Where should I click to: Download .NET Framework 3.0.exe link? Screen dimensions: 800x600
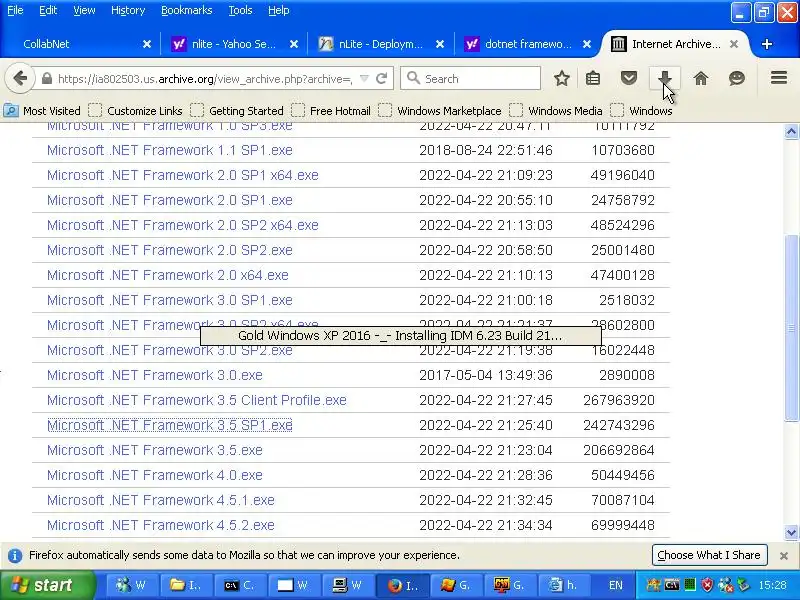coord(155,375)
